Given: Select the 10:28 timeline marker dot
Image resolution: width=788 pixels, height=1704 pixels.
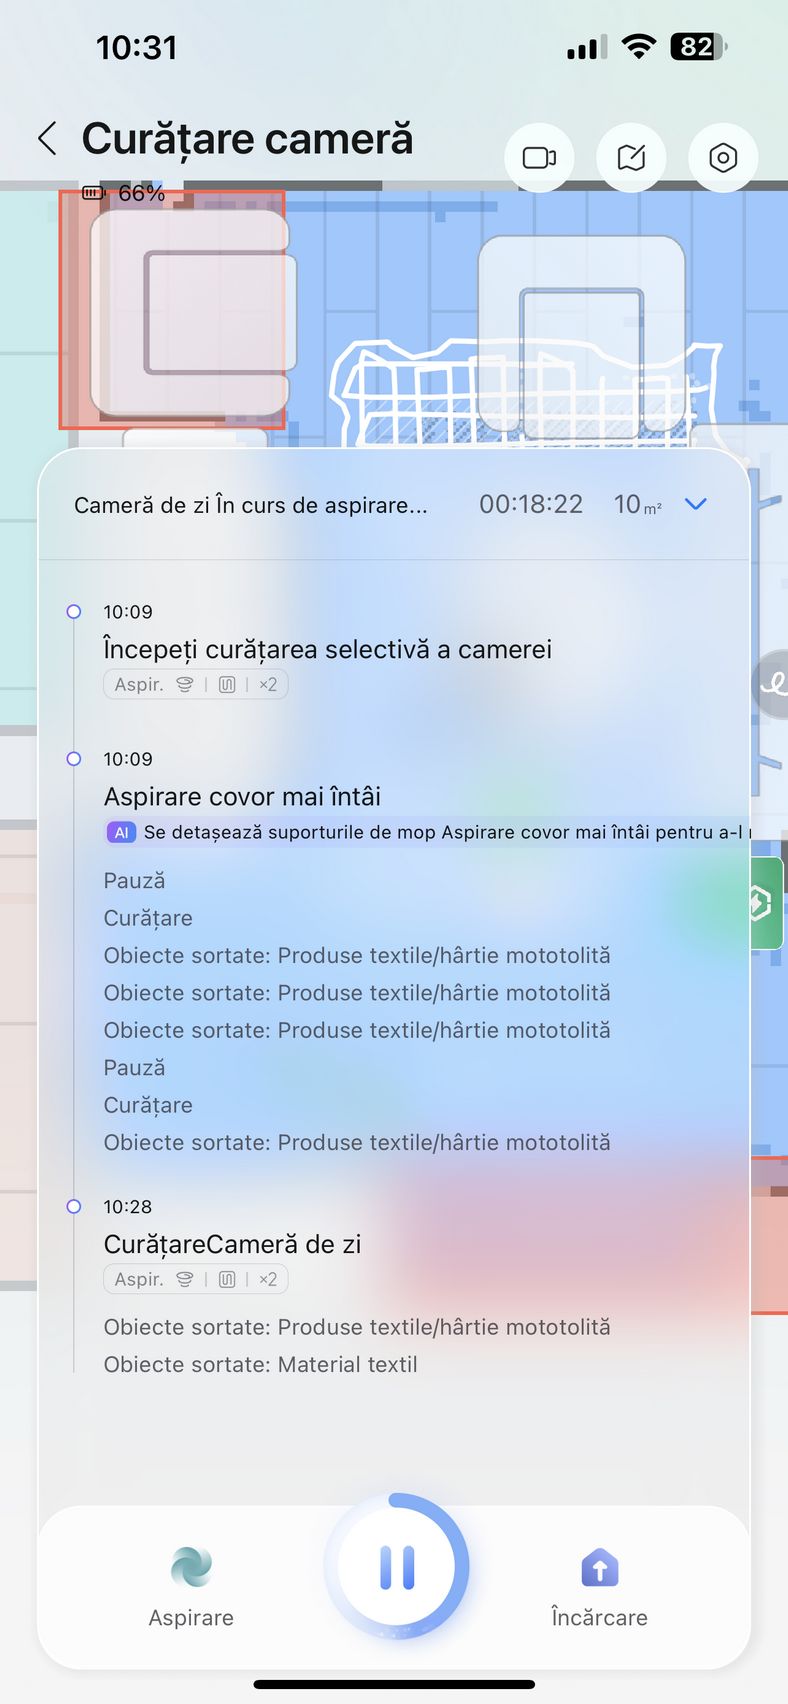Looking at the screenshot, I should tap(74, 1207).
